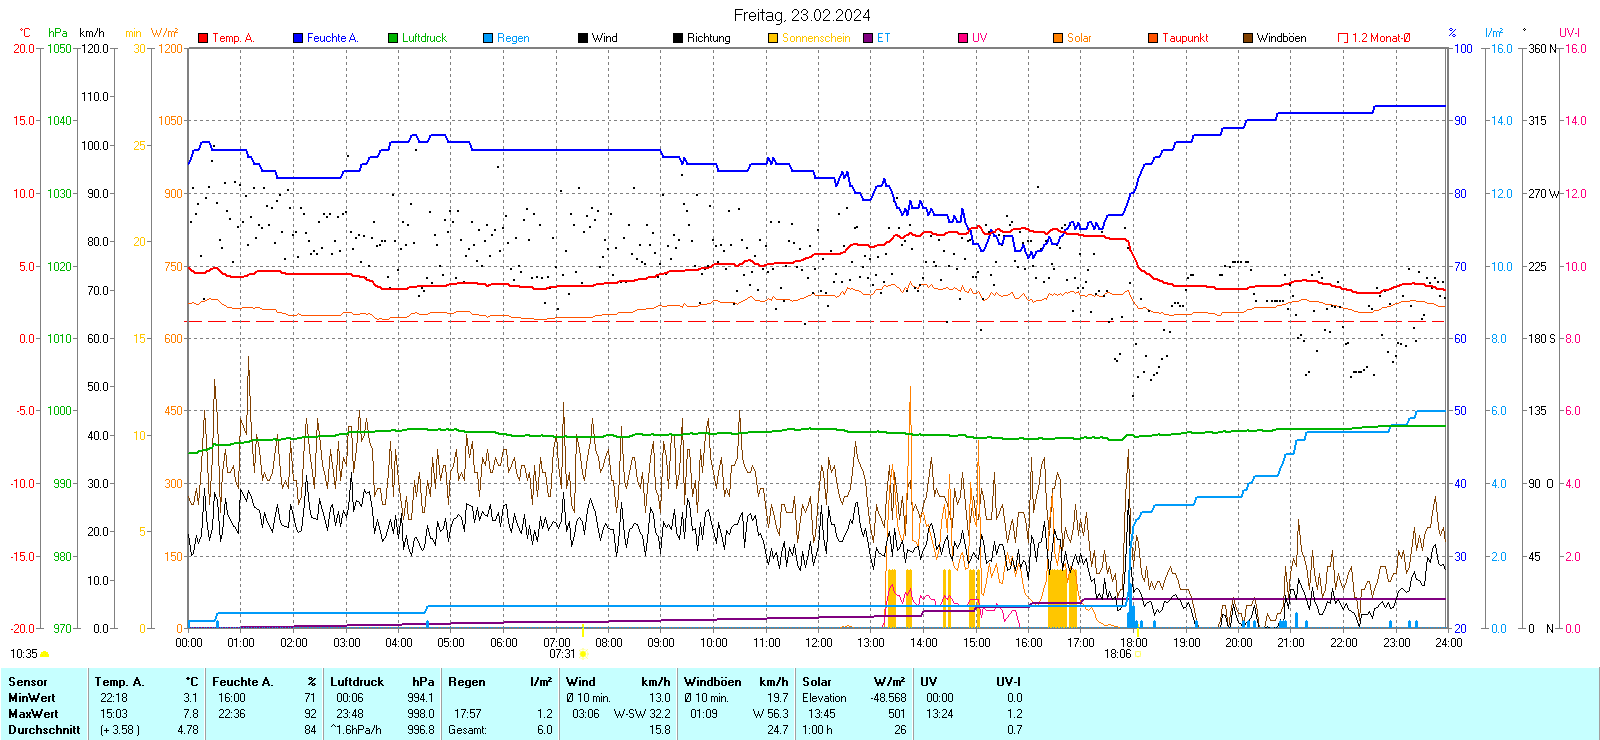Screen dimensions: 1600x740
Task: Select the Luftdruck column header in the table
Action: click(x=357, y=682)
